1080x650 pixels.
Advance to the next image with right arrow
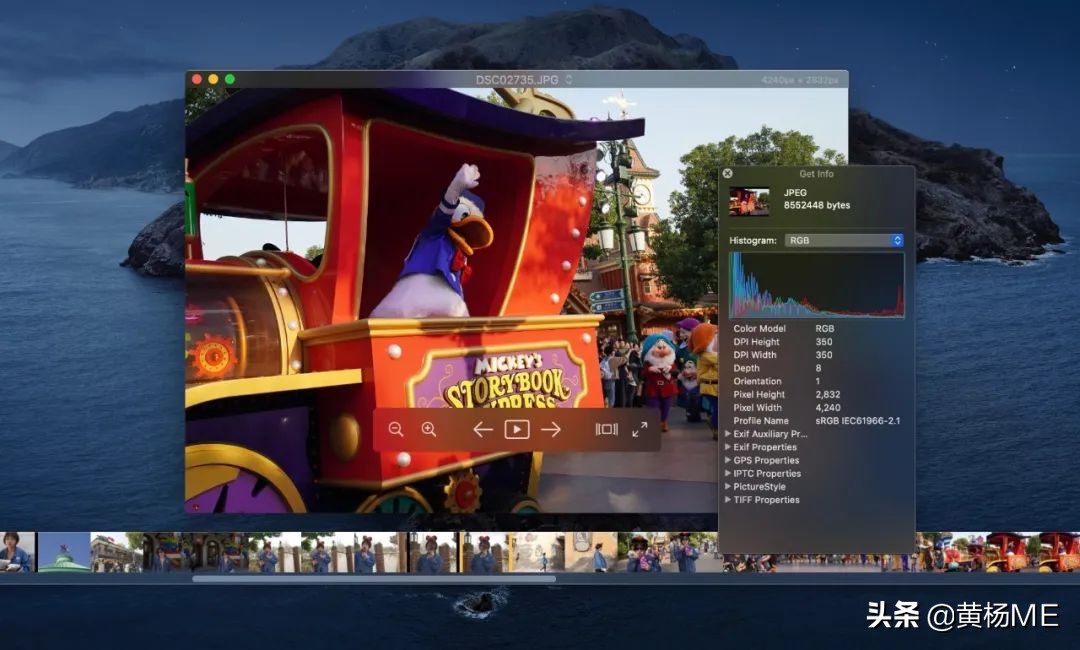[551, 430]
